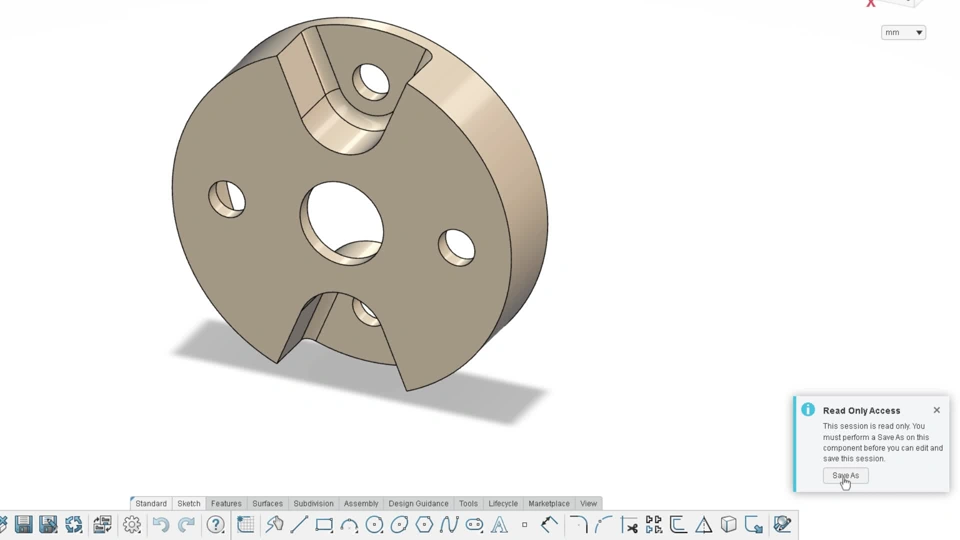Toggle the sketch grid icon
The width and height of the screenshot is (960, 540).
point(246,525)
